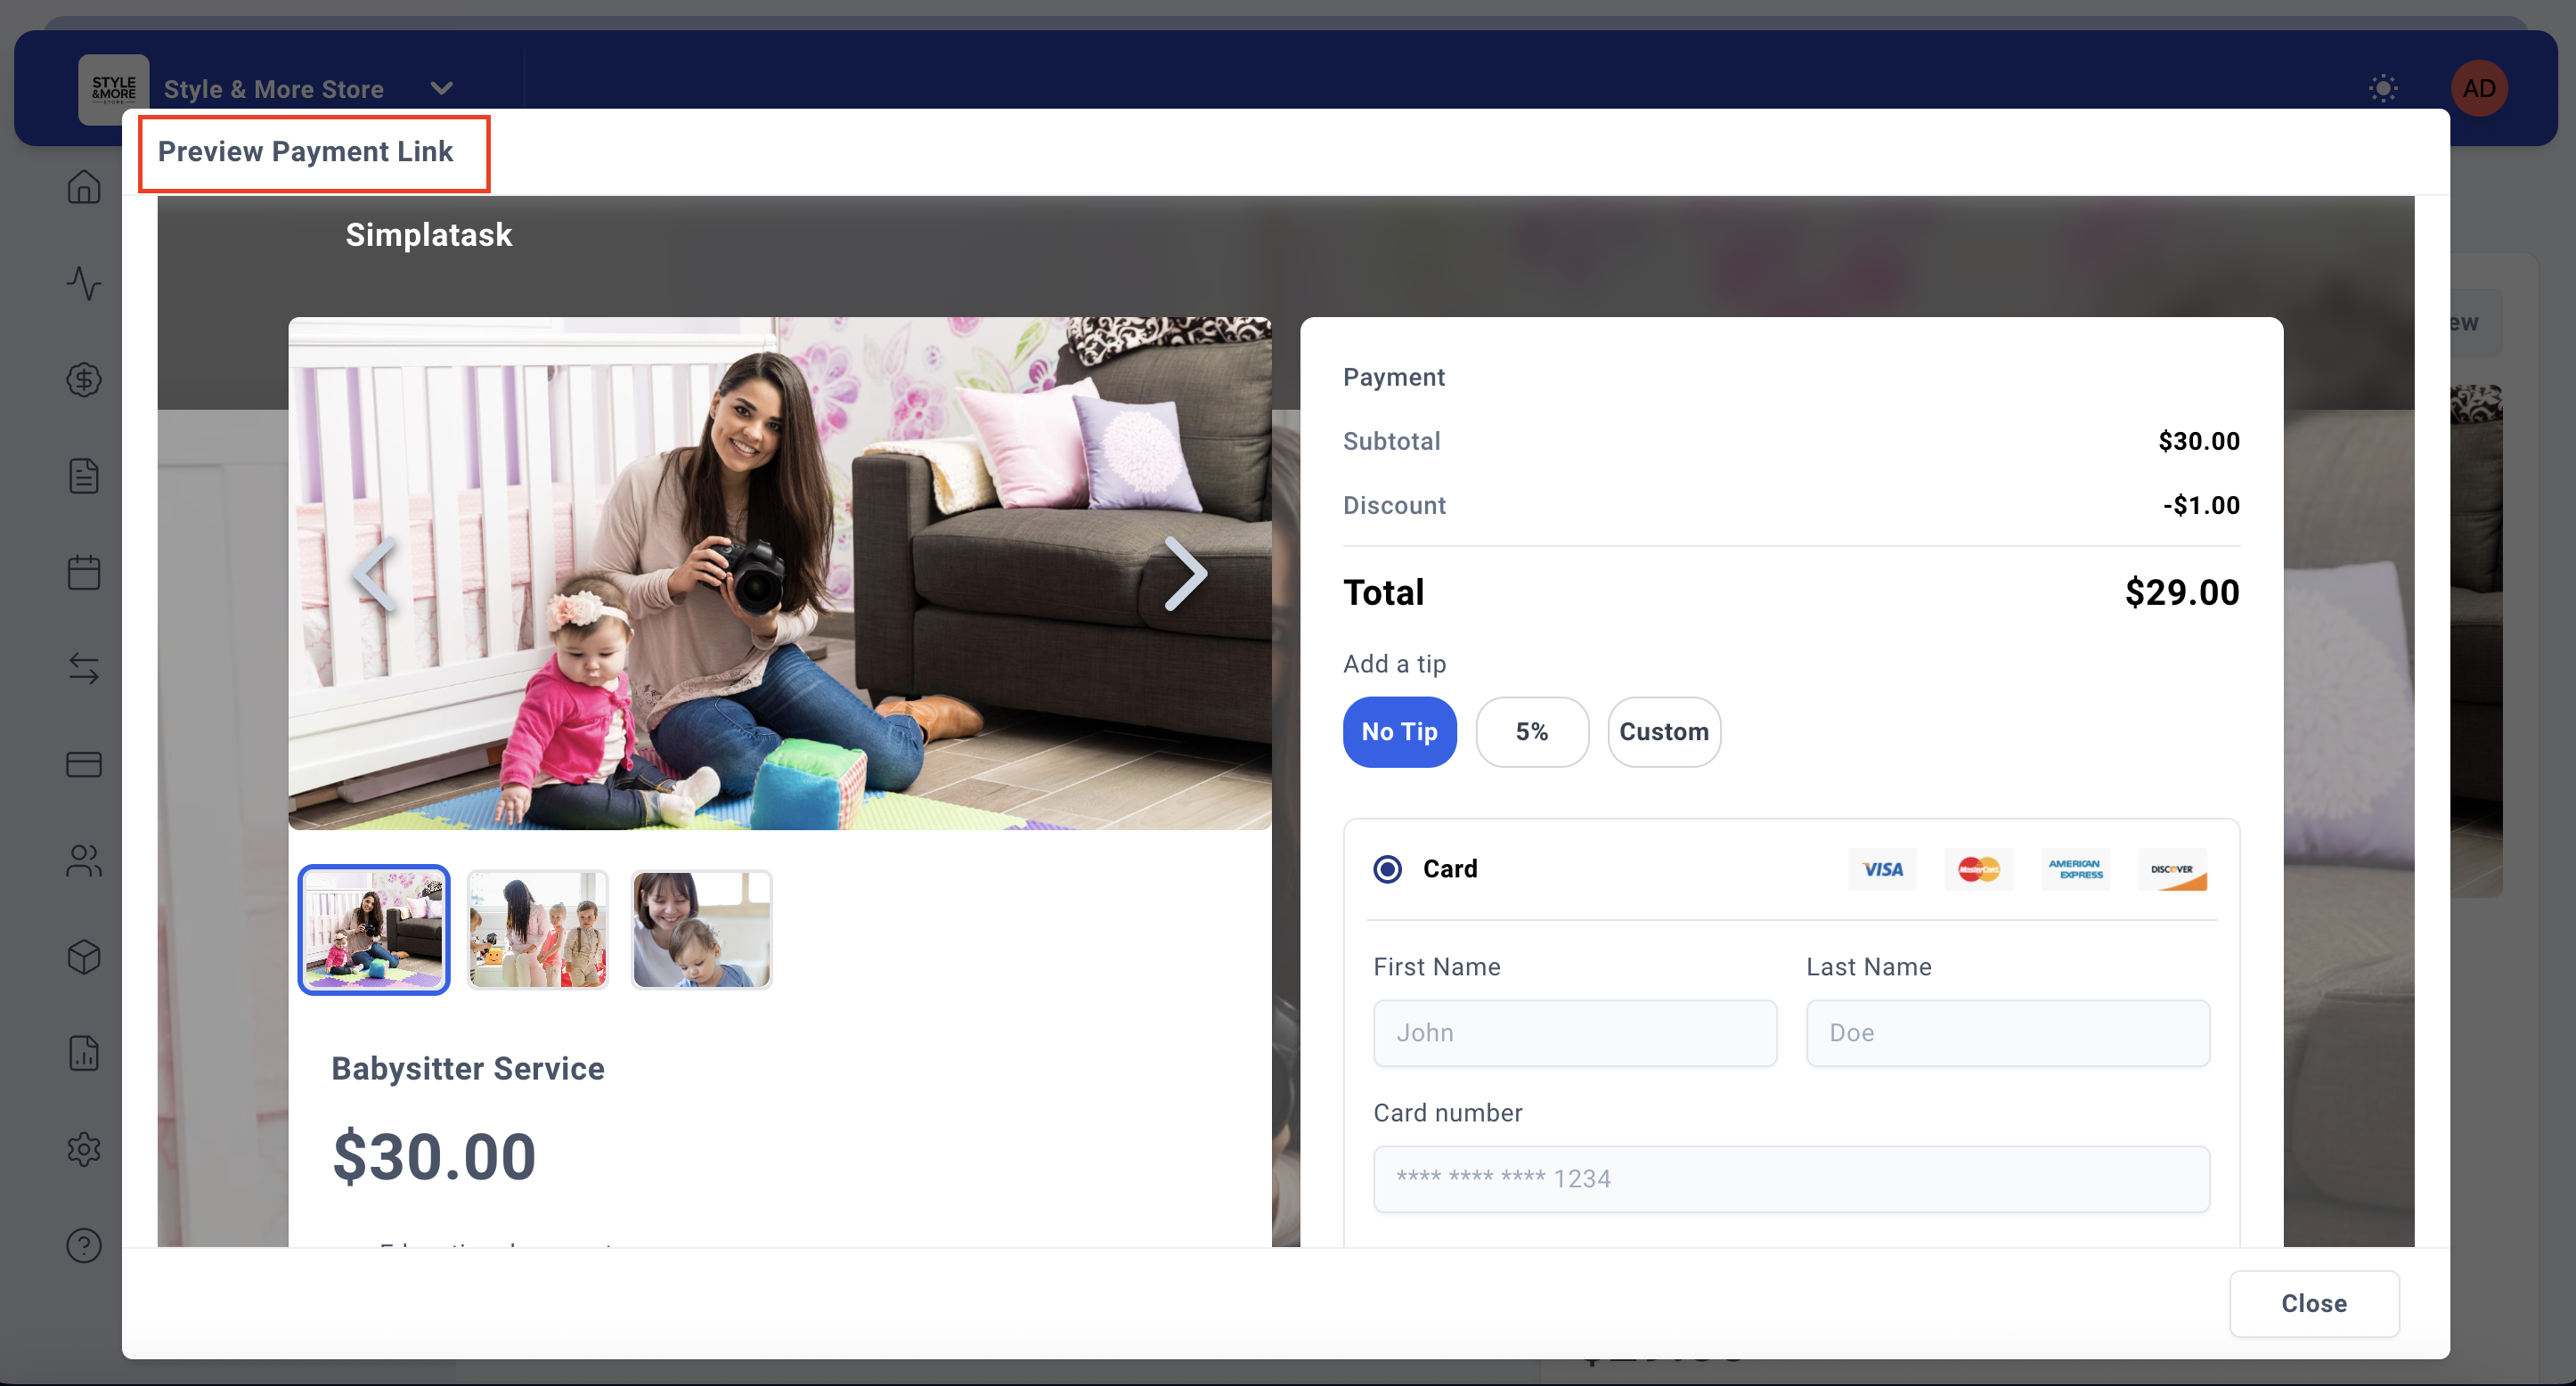Image resolution: width=2576 pixels, height=1386 pixels.
Task: Click the home icon in sidebar
Action: [x=84, y=187]
